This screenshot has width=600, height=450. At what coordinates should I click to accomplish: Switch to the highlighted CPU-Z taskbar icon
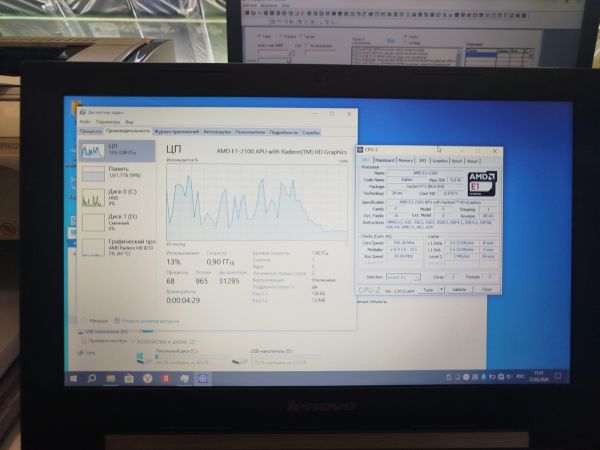(203, 379)
